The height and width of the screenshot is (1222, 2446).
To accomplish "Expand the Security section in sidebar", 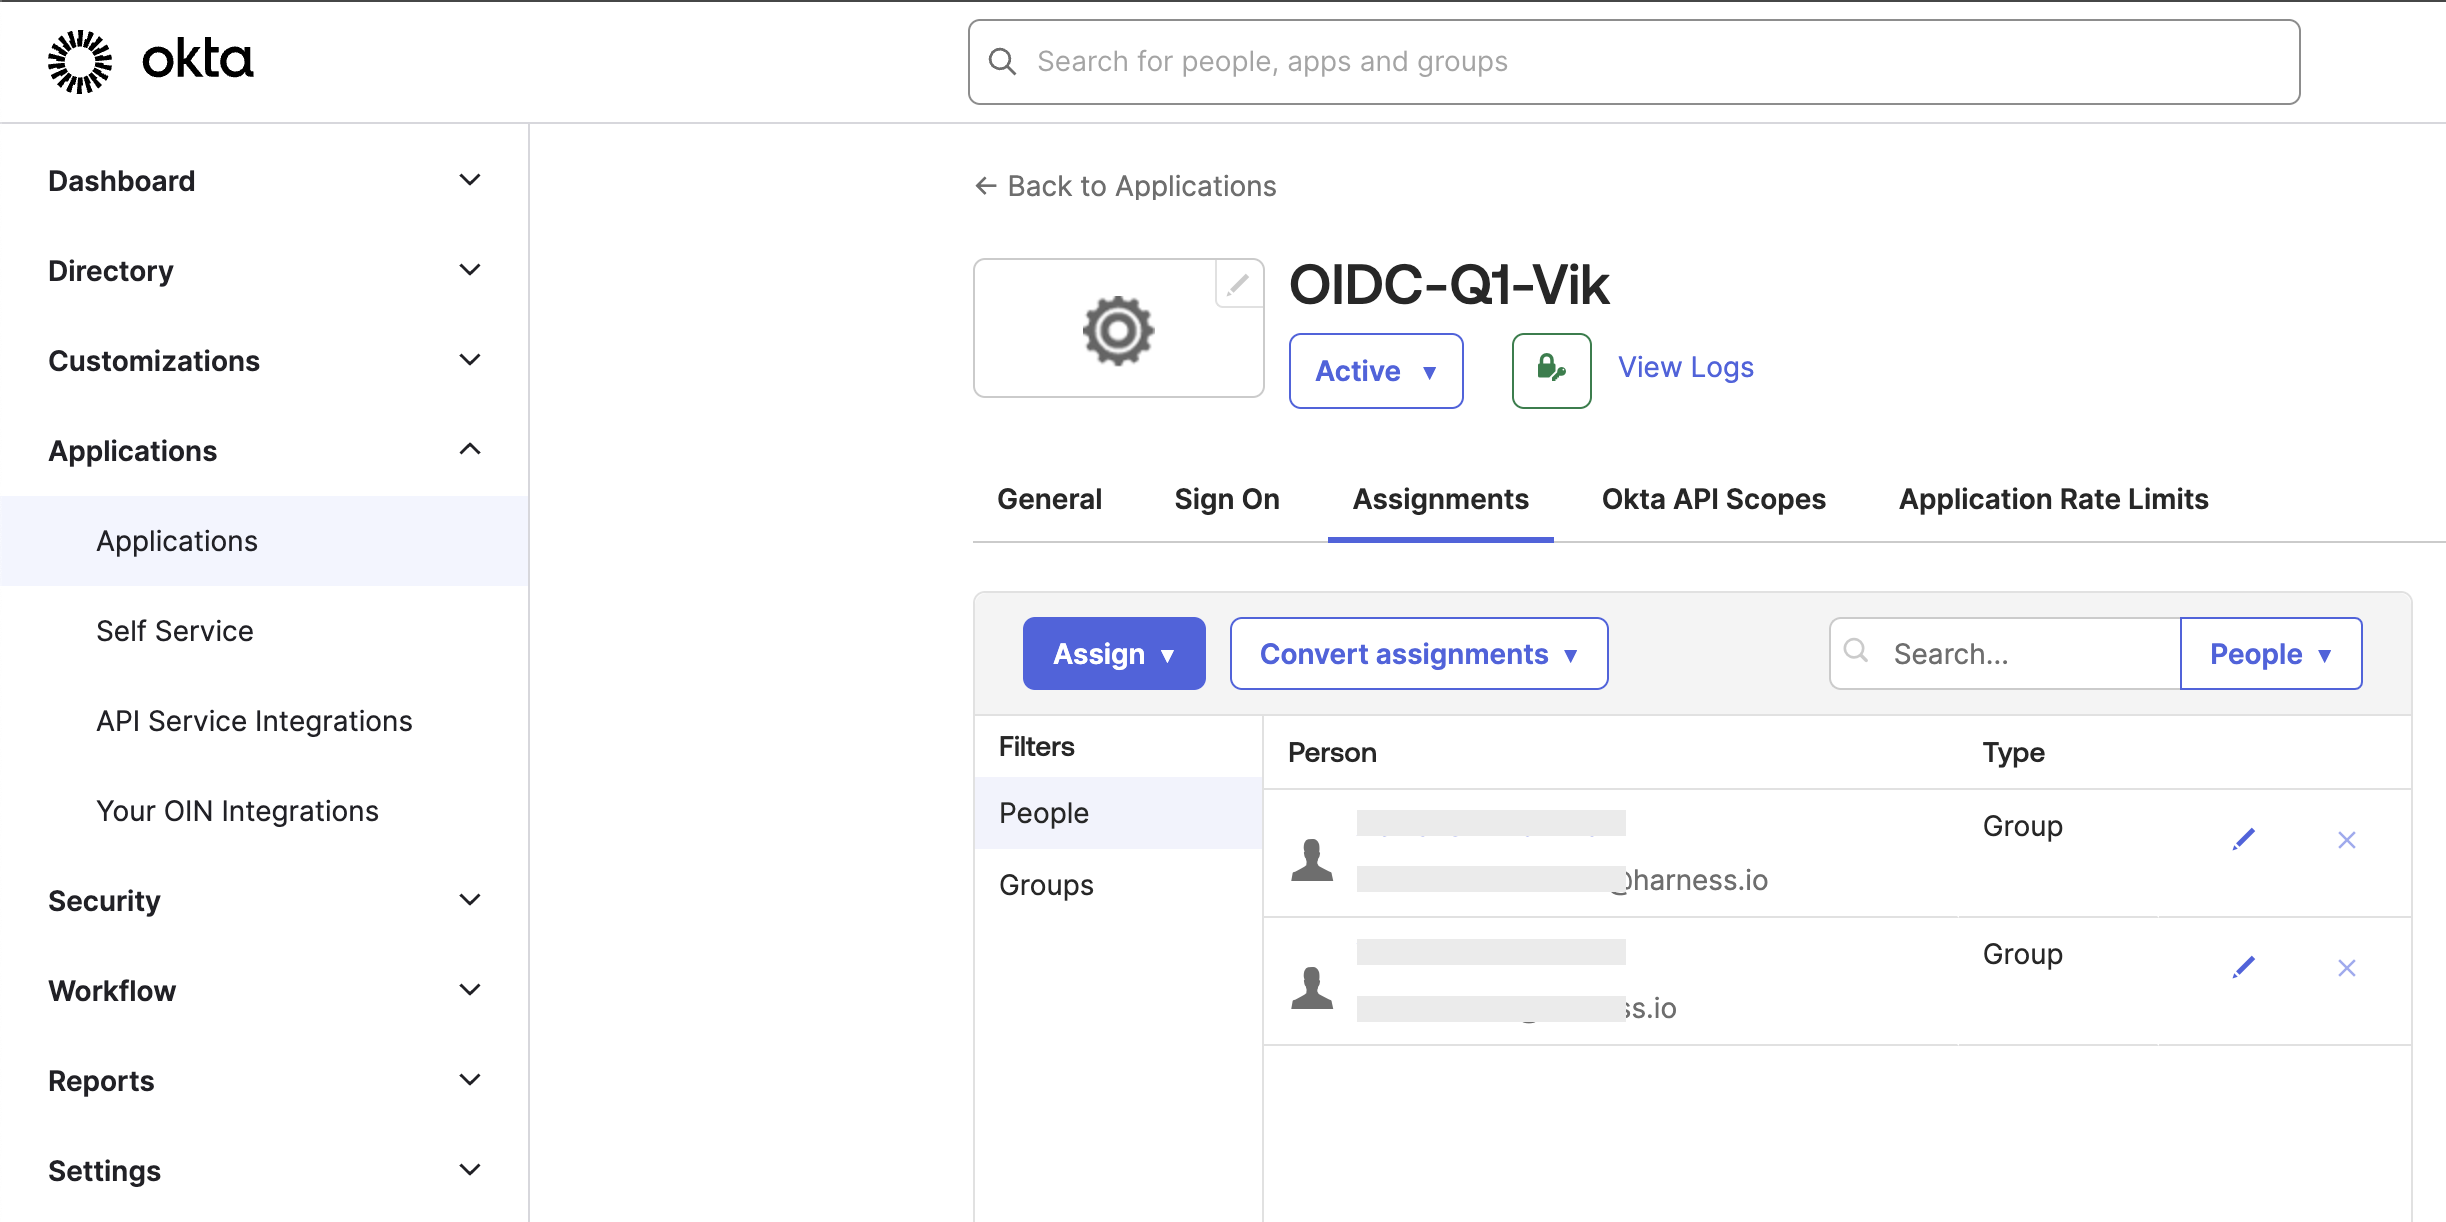I will (264, 900).
